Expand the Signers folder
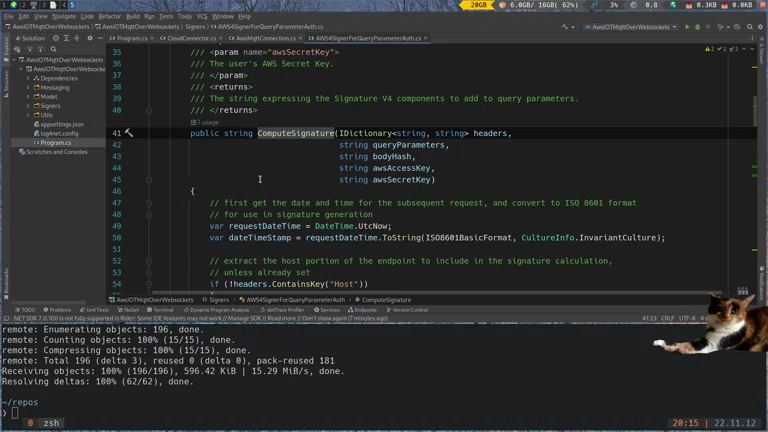The image size is (768, 432). tap(28, 106)
